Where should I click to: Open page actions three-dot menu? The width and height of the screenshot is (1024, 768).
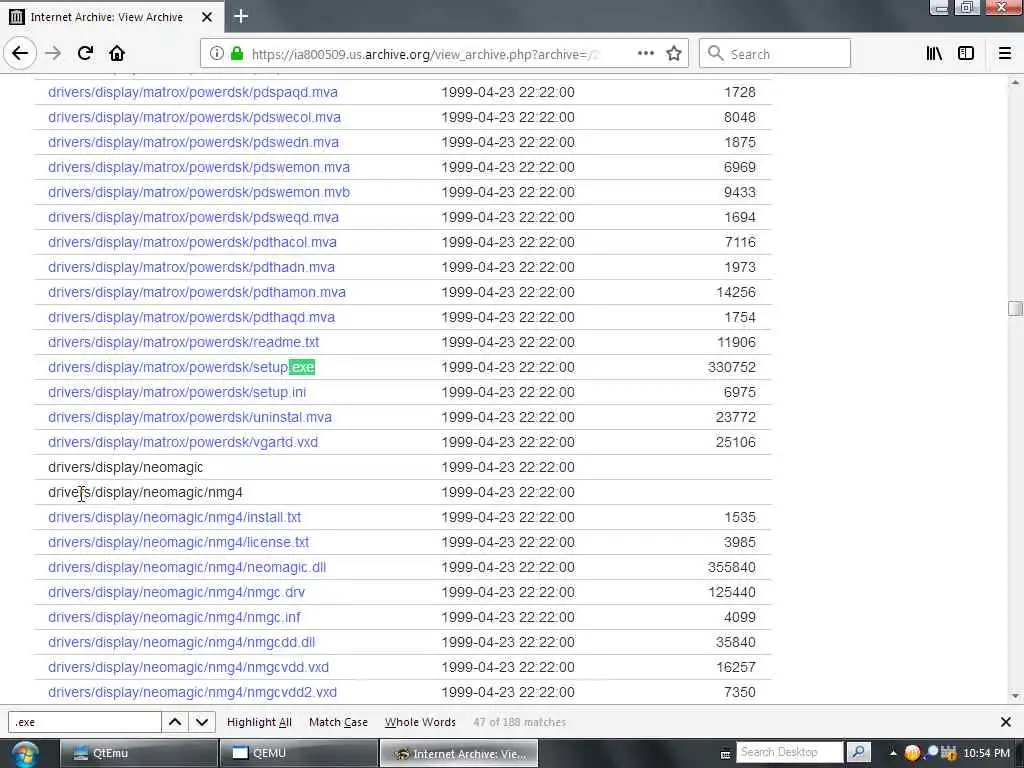point(645,54)
